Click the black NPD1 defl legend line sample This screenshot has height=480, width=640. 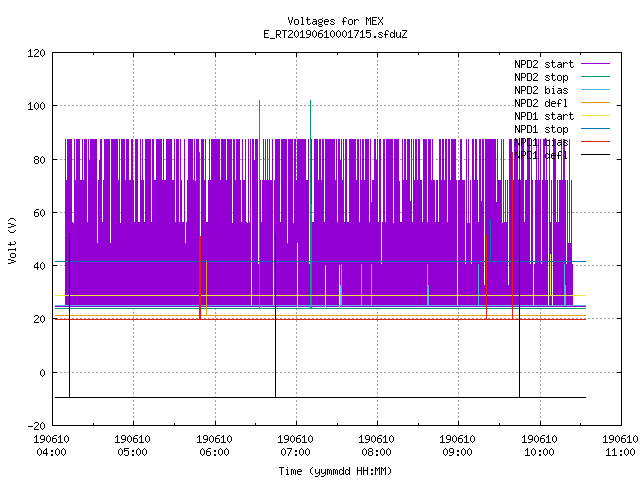[x=595, y=155]
